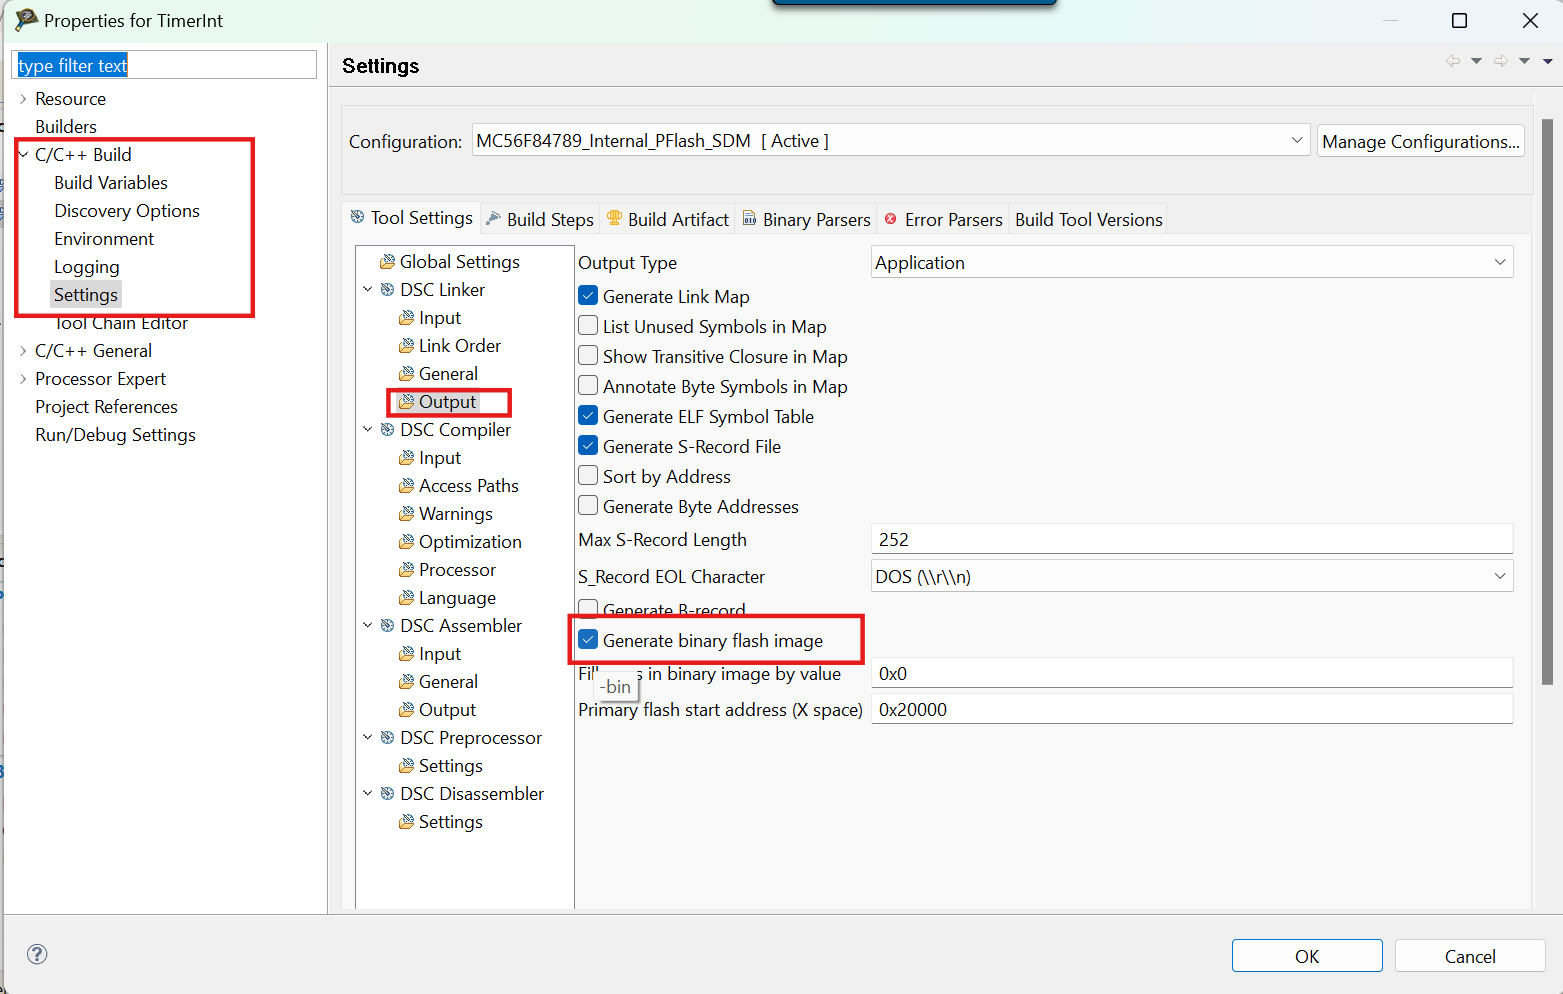Click the Global Settings tool icon
The height and width of the screenshot is (994, 1563).
(388, 261)
